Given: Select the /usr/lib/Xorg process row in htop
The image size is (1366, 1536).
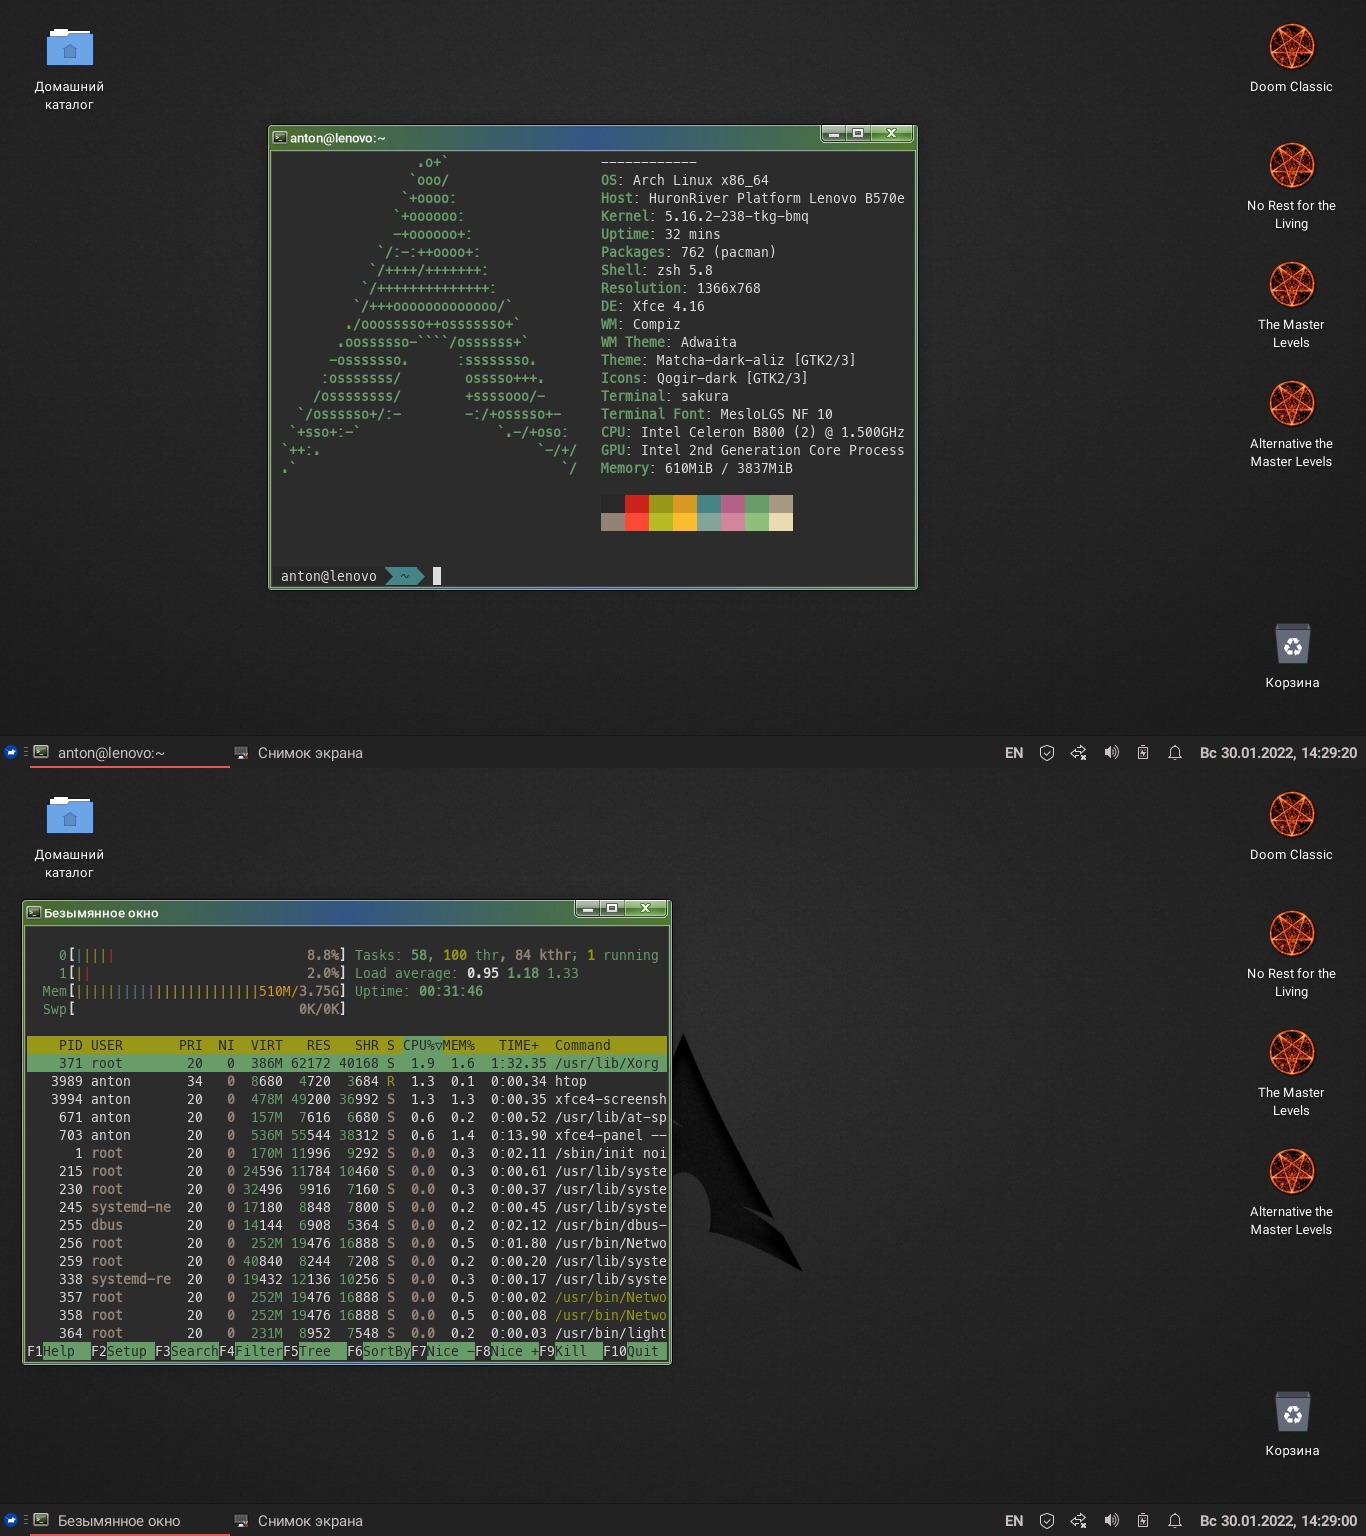Looking at the screenshot, I should click(347, 1063).
